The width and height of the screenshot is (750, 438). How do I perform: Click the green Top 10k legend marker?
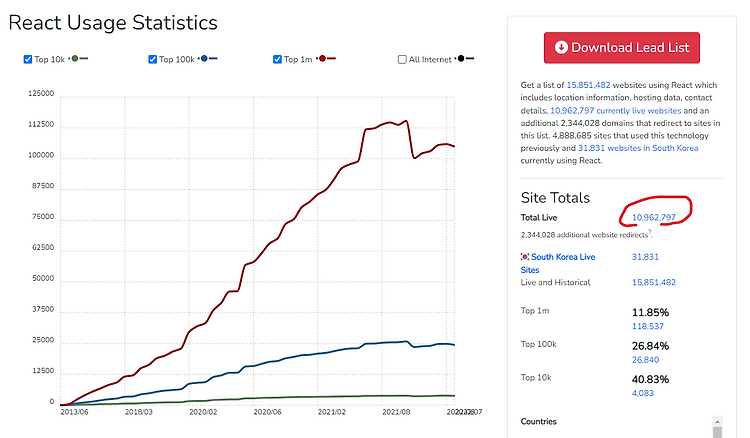pos(79,58)
